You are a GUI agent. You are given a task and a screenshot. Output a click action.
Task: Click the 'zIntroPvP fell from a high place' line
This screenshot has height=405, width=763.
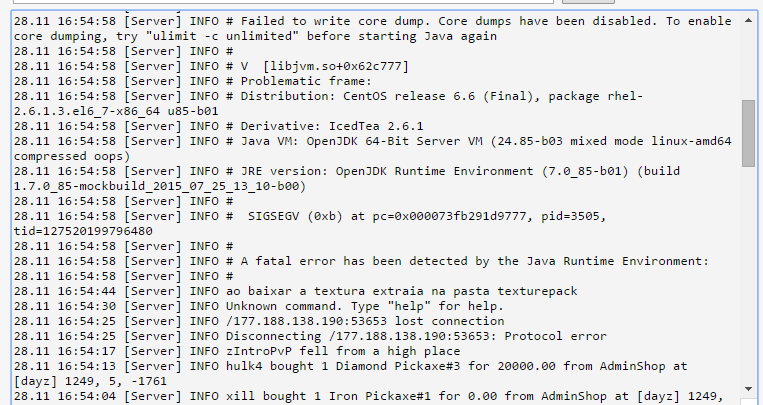click(237, 351)
